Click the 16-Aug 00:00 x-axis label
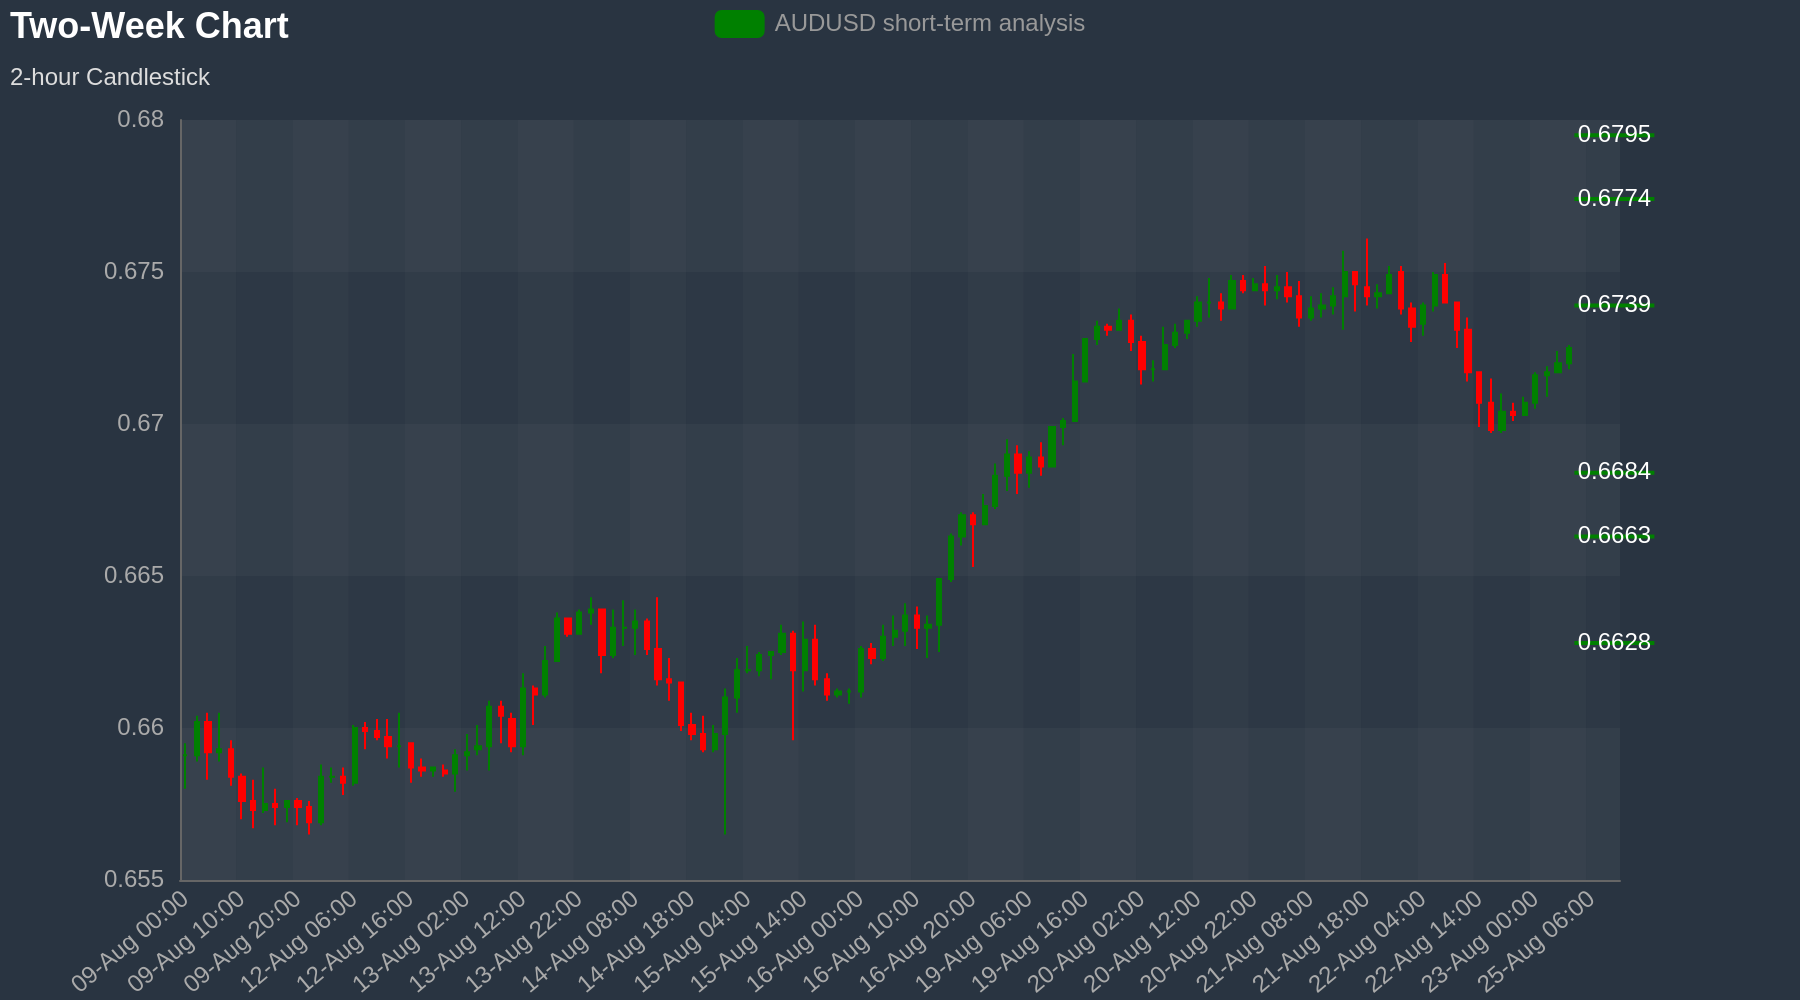This screenshot has width=1800, height=1000. point(805,941)
